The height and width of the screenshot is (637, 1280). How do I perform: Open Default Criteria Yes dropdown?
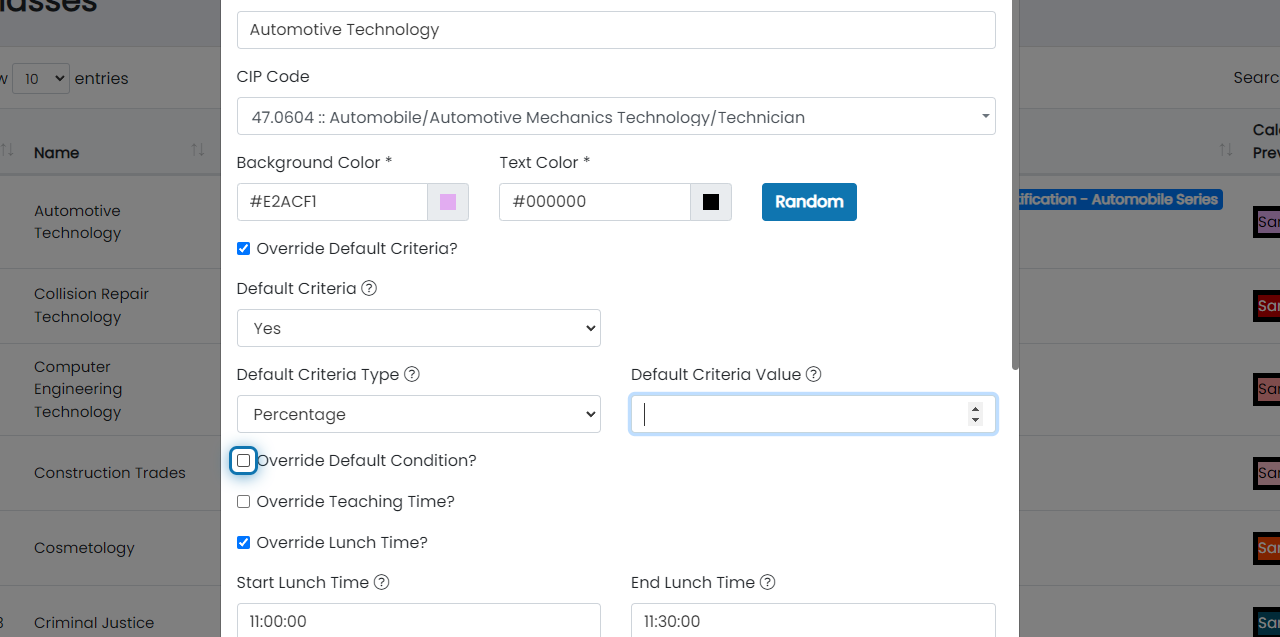click(418, 328)
